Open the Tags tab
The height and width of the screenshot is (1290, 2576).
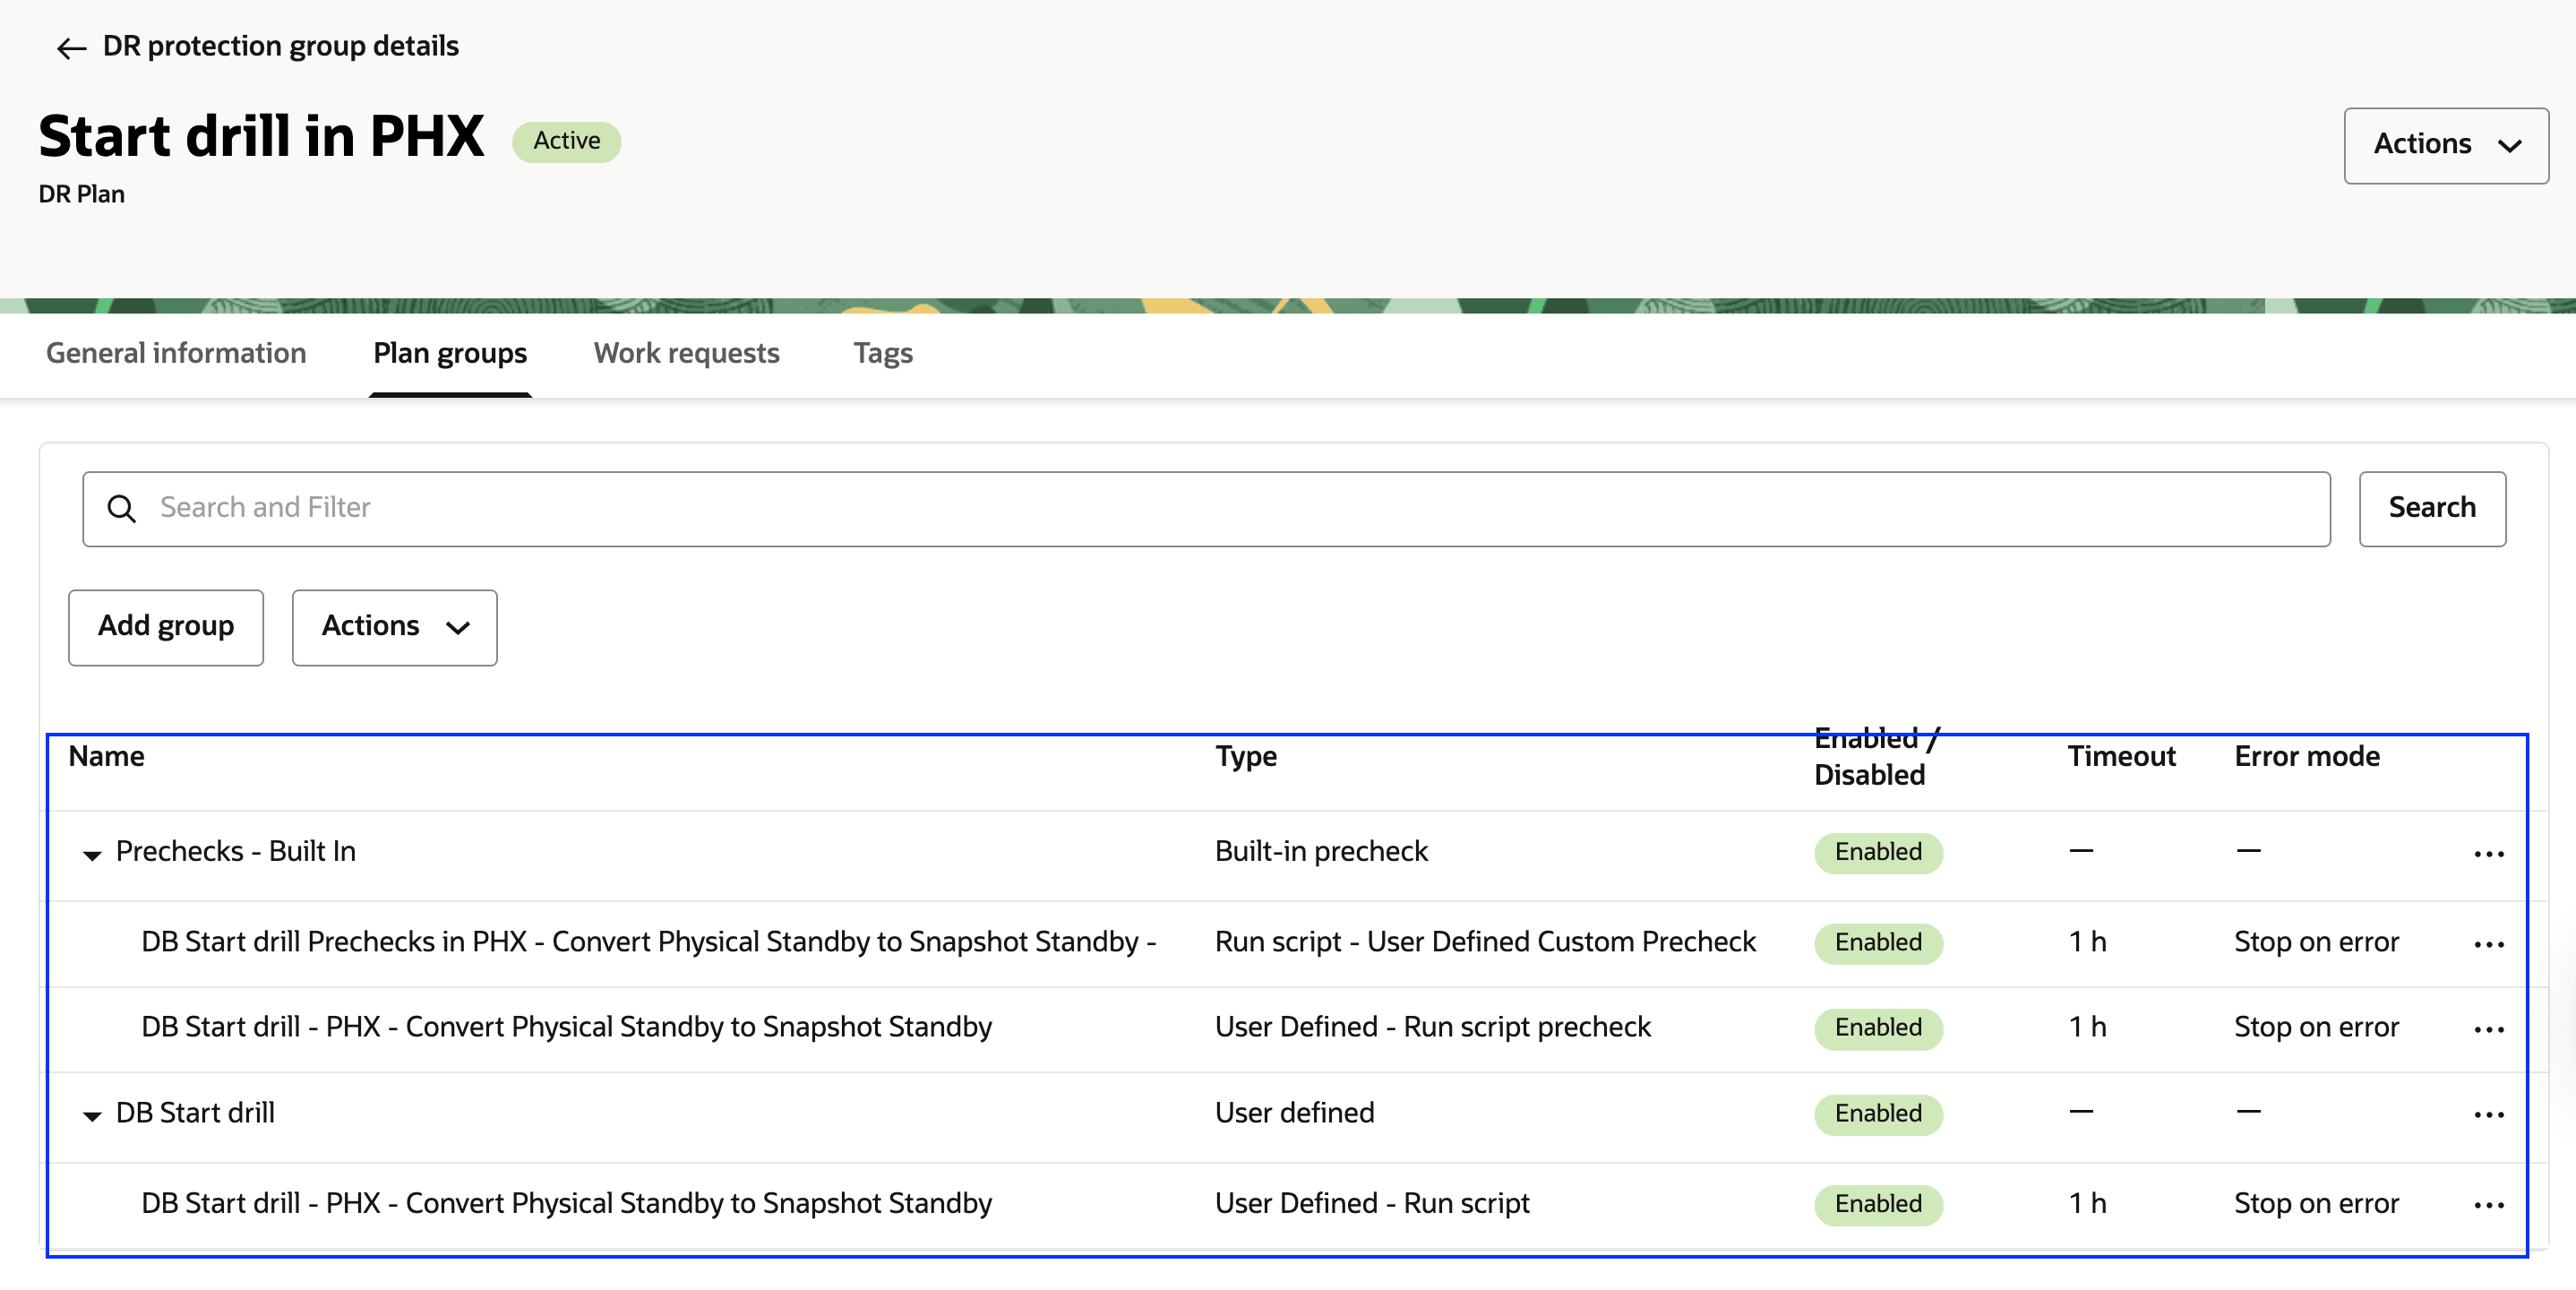coord(882,353)
